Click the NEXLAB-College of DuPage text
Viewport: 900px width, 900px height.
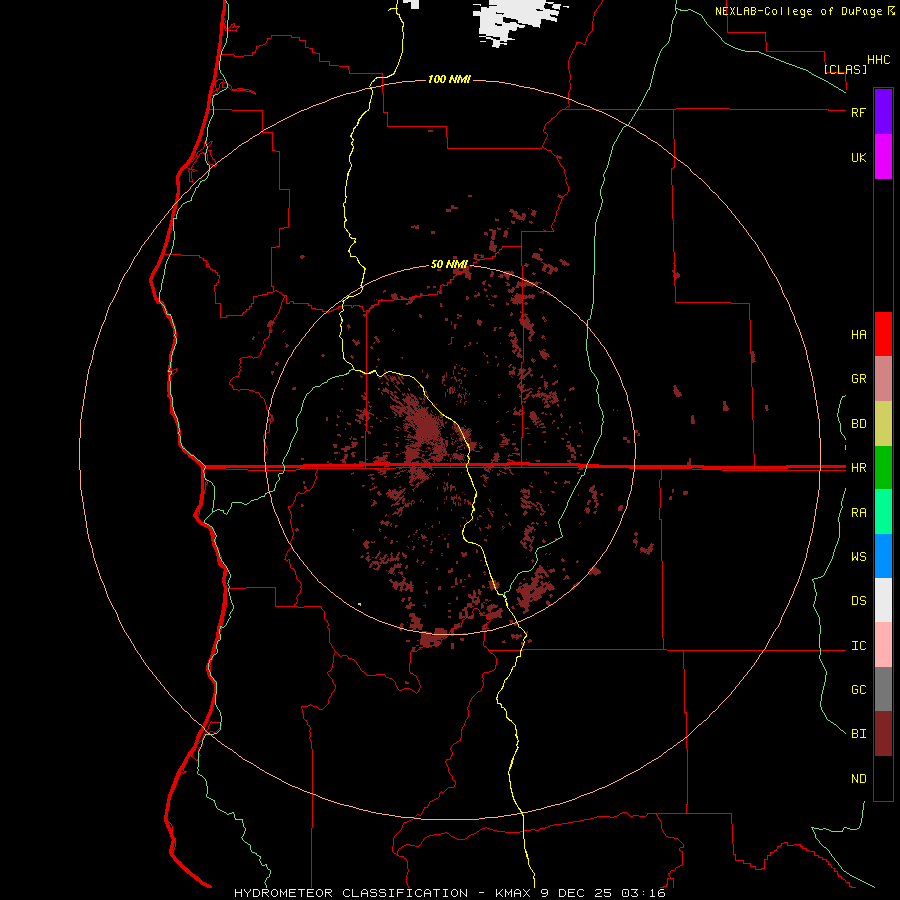coord(798,11)
